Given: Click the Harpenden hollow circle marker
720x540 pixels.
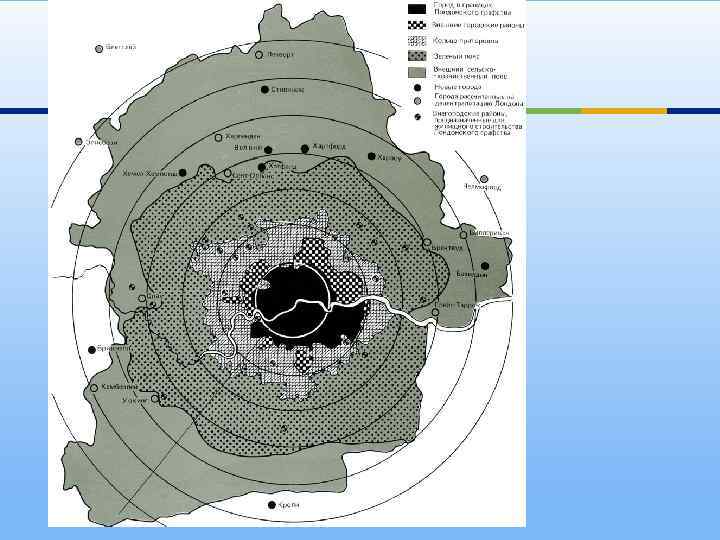Looking at the screenshot, I should click(x=219, y=137).
